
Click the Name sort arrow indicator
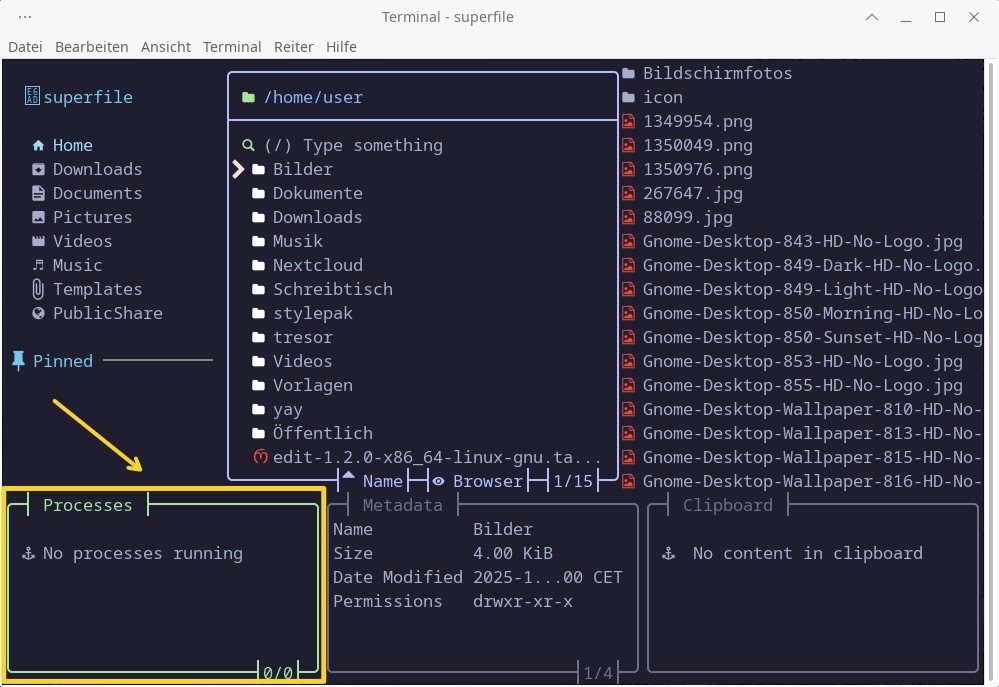point(348,477)
